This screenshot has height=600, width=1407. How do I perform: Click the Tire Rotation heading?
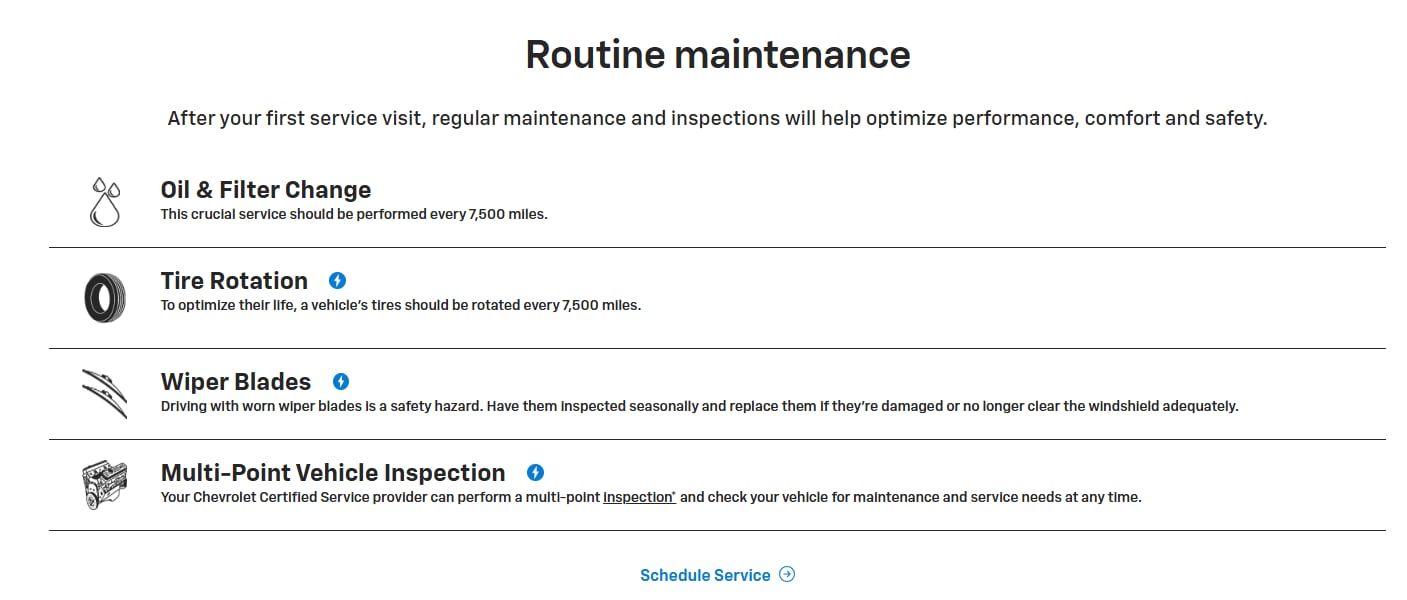pos(234,281)
